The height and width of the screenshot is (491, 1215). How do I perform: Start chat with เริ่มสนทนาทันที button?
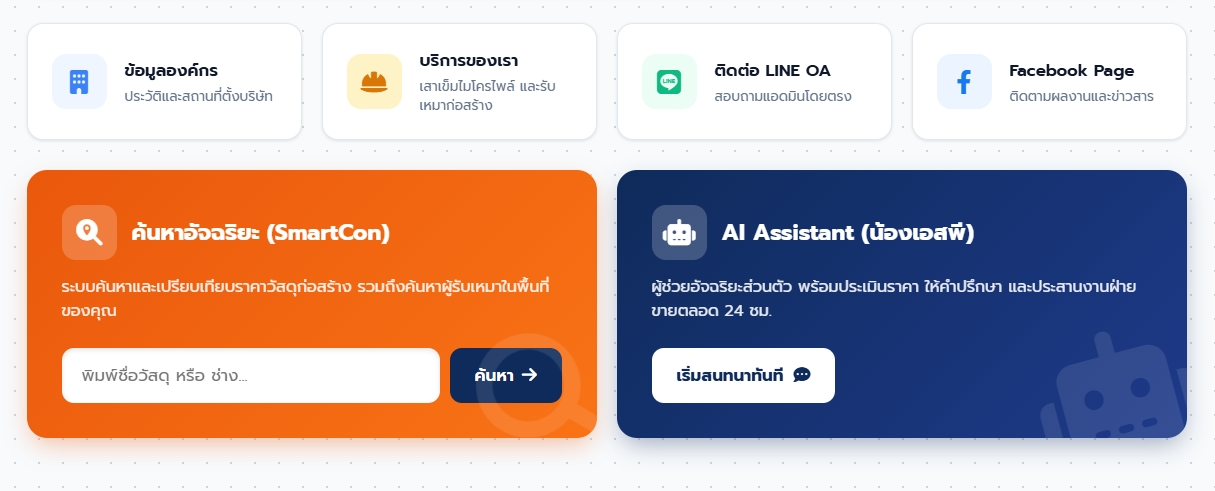pyautogui.click(x=743, y=375)
